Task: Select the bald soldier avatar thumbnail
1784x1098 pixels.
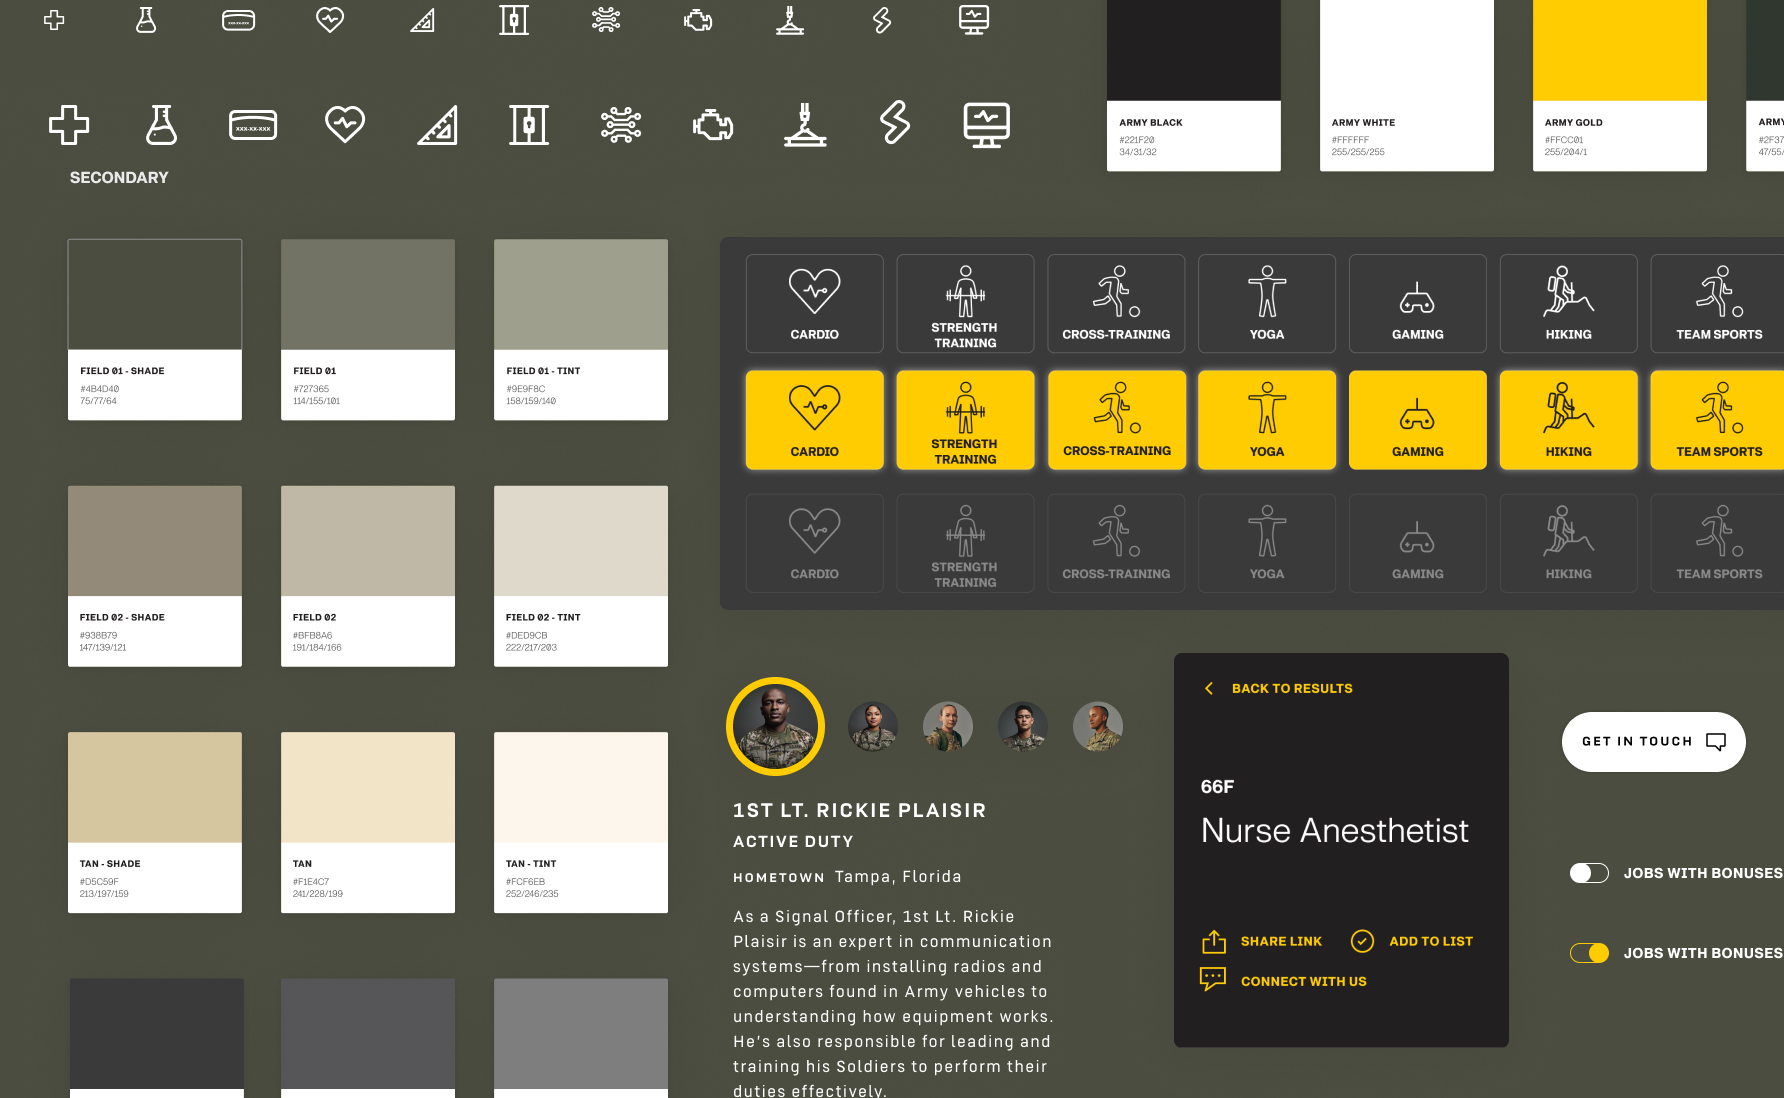Action: [1098, 727]
